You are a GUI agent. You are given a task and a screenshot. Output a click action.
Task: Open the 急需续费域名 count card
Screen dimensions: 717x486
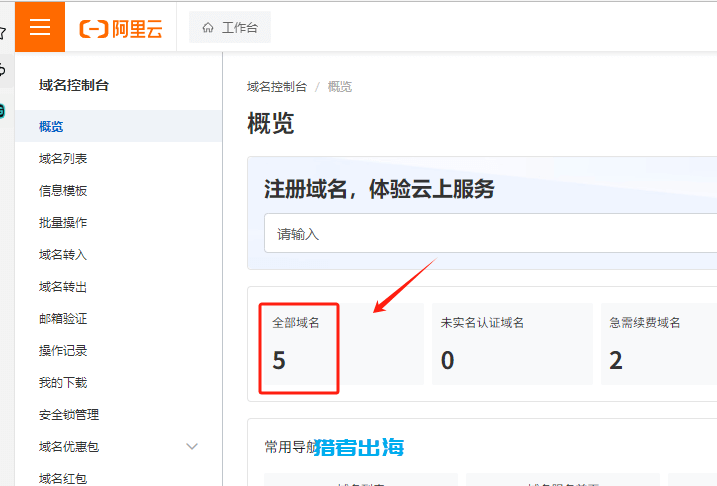point(659,344)
